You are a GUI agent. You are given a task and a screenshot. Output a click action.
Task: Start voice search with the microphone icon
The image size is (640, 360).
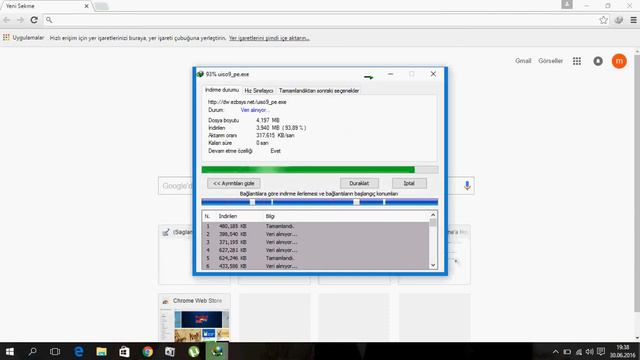tap(467, 186)
